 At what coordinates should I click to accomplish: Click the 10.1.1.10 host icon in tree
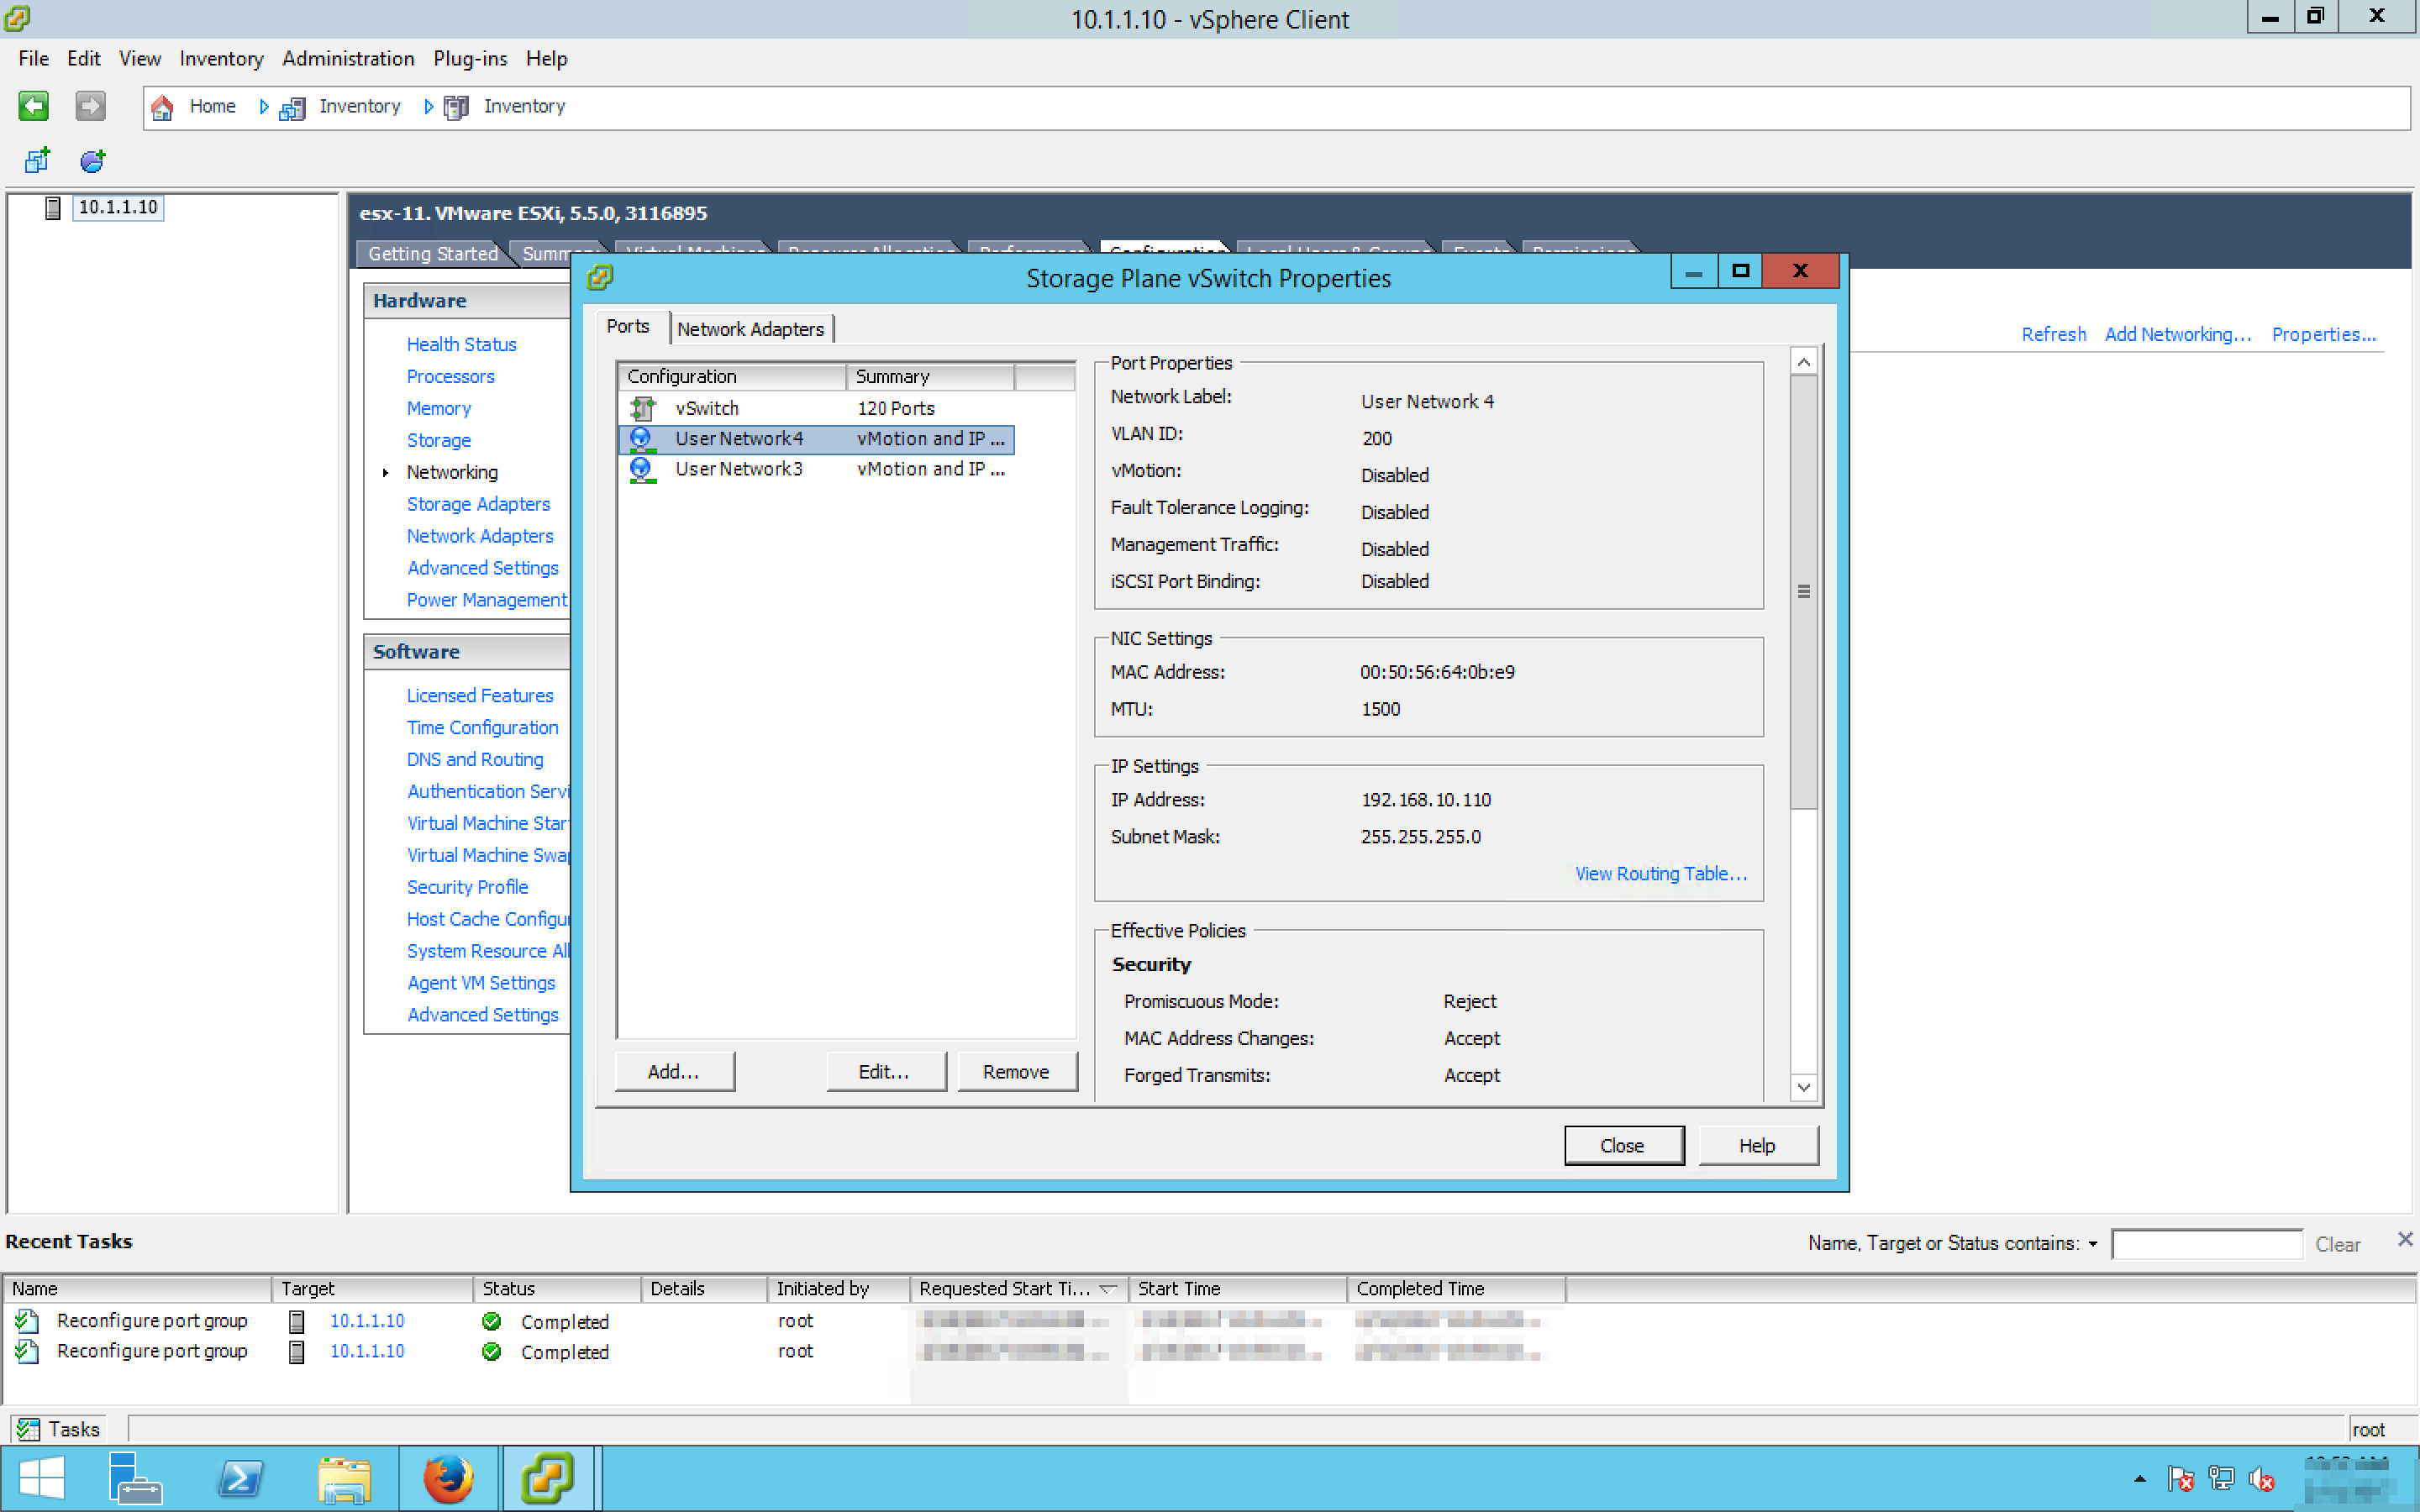[x=54, y=208]
